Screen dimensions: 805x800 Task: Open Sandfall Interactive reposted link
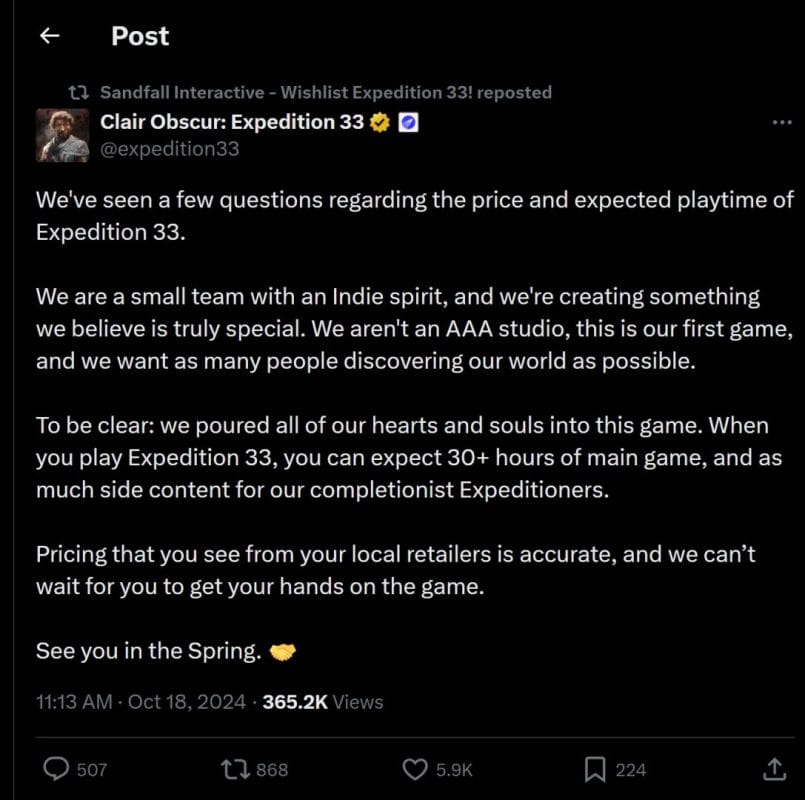coord(326,92)
